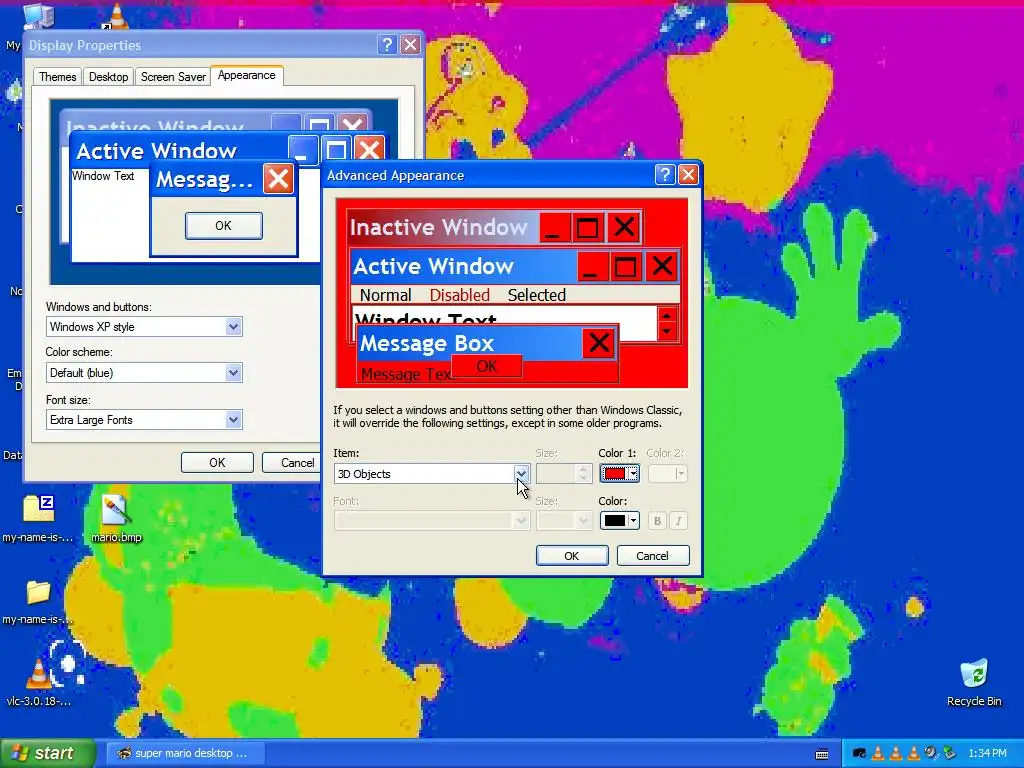Open the Item dropdown showing 3D Objects
Image resolution: width=1024 pixels, height=768 pixels.
(x=521, y=473)
